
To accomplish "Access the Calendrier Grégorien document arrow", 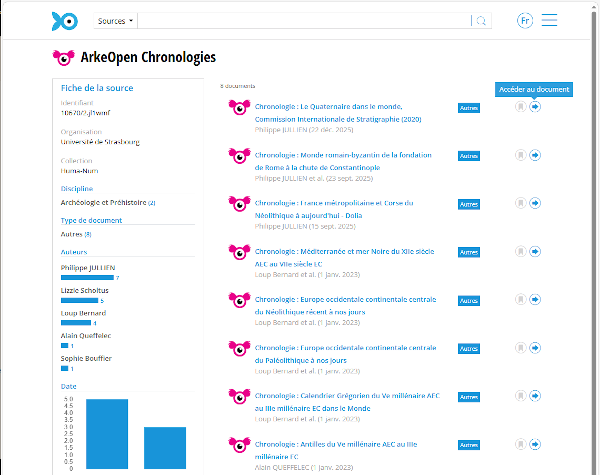I will [535, 396].
